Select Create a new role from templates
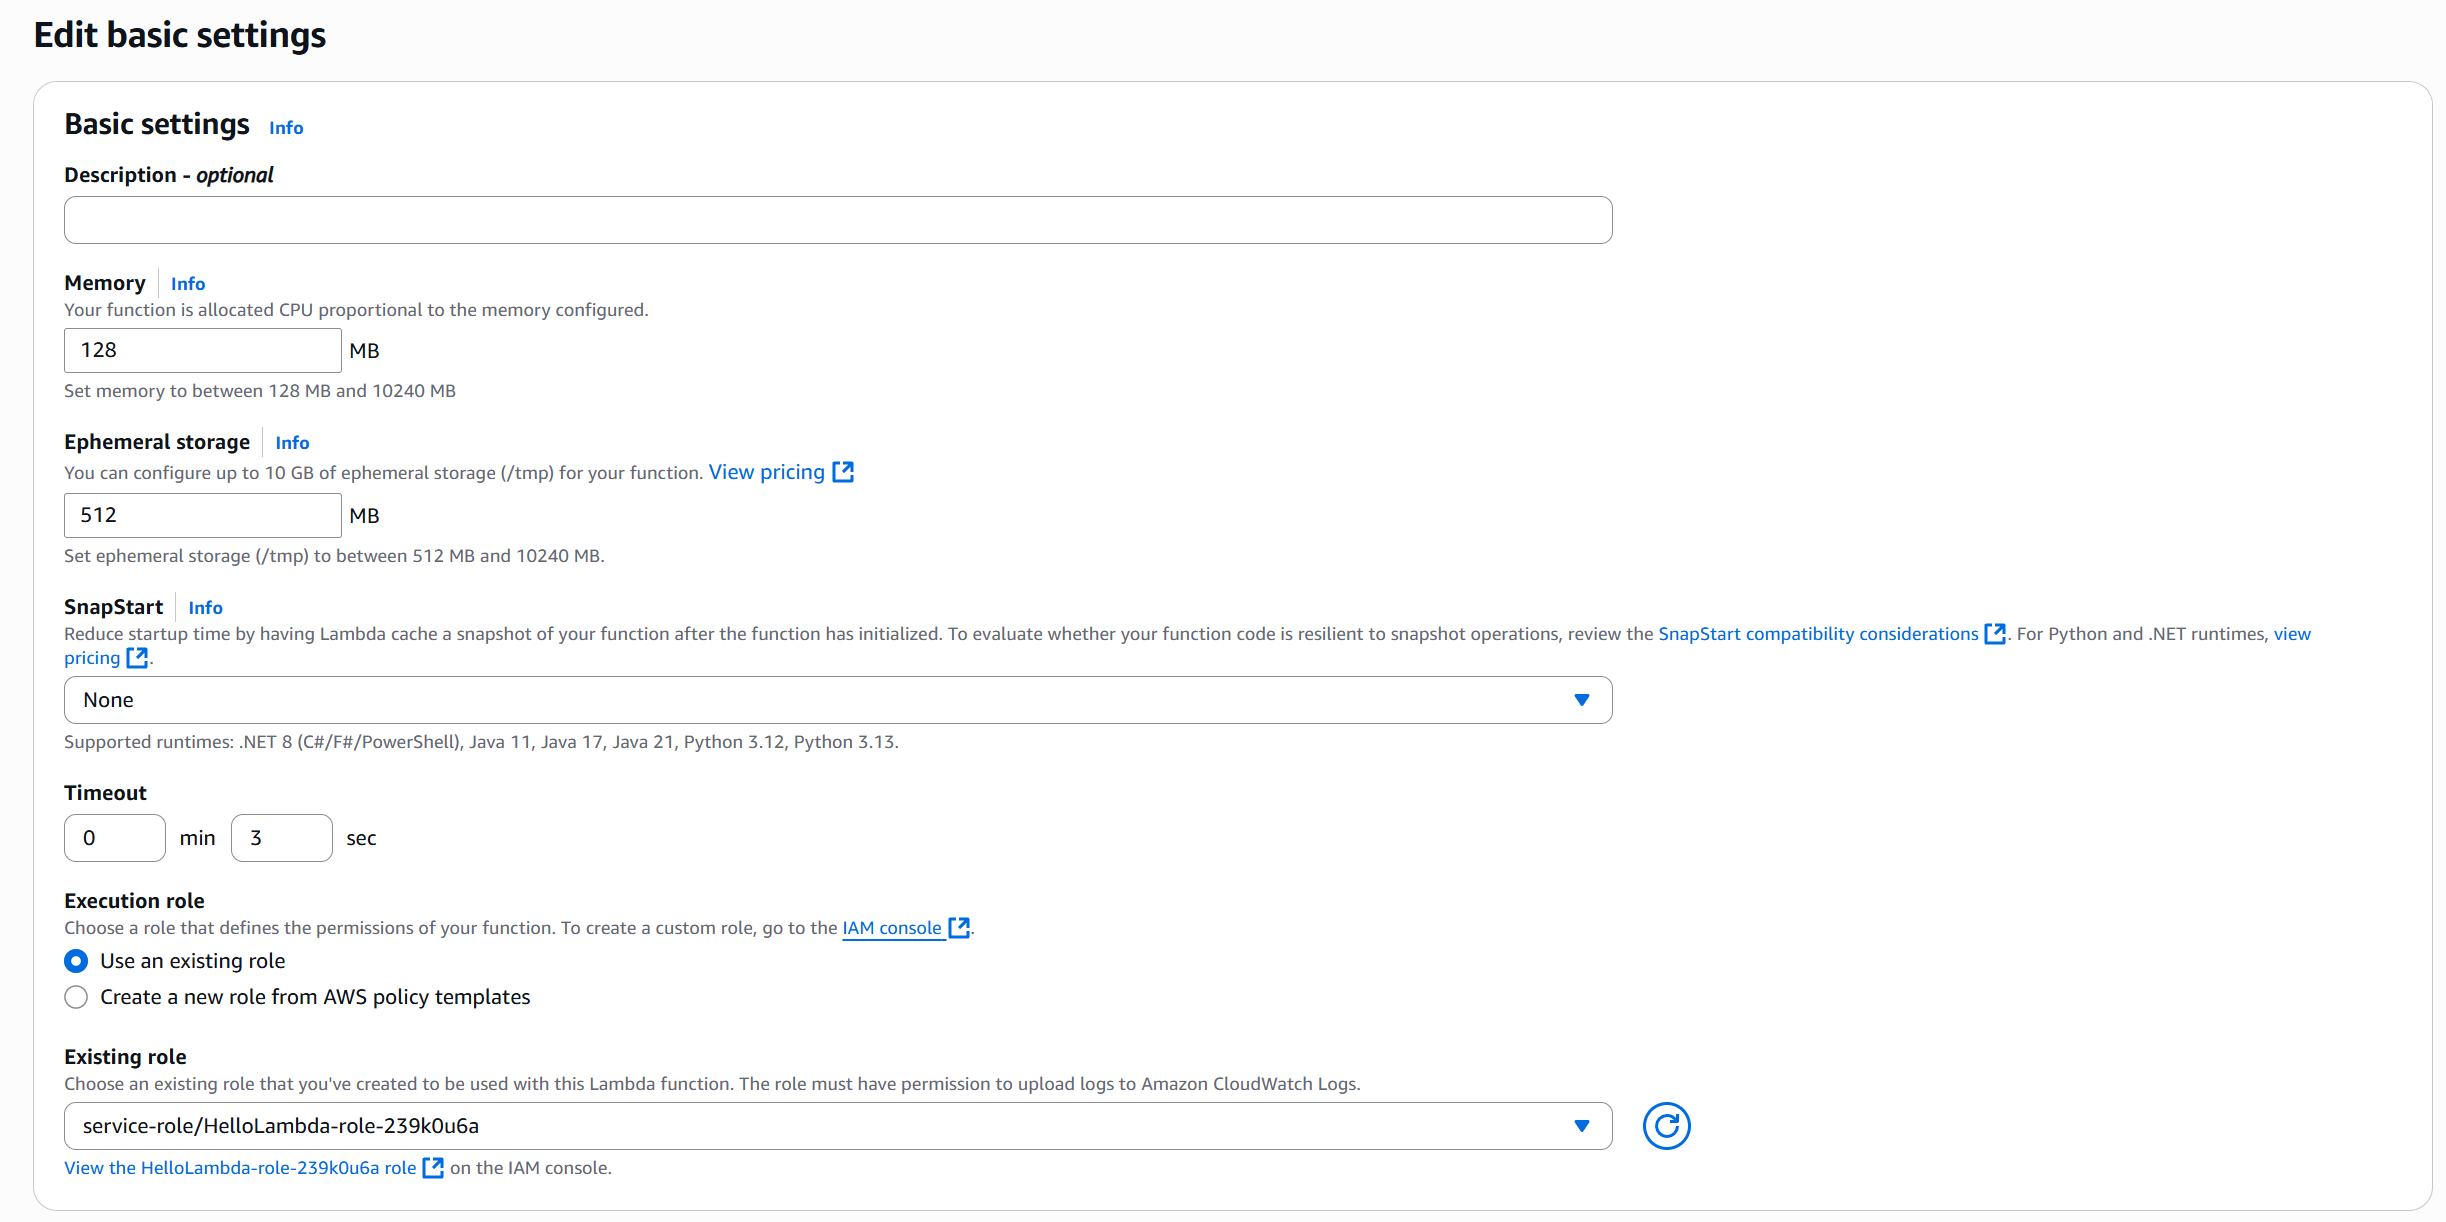Screen dimensions: 2446x1222 [76, 997]
